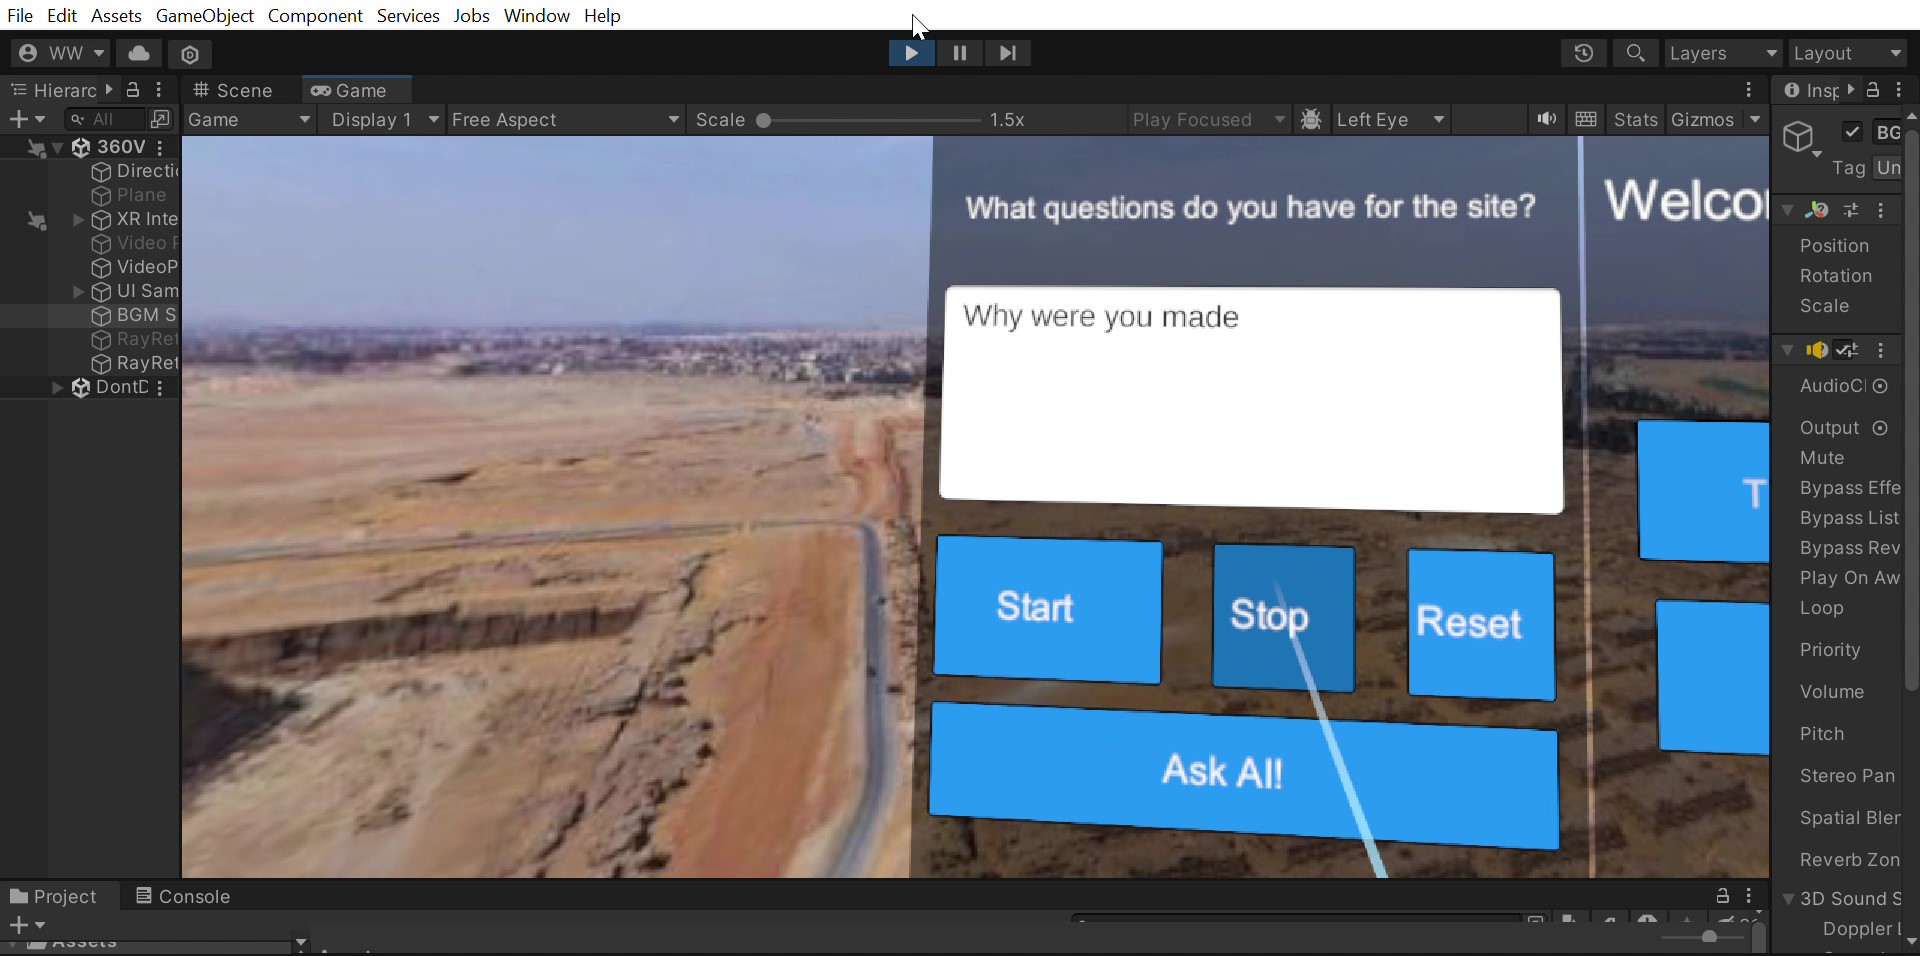This screenshot has height=956, width=1920.
Task: Open the Game view more options menu
Action: click(1749, 90)
